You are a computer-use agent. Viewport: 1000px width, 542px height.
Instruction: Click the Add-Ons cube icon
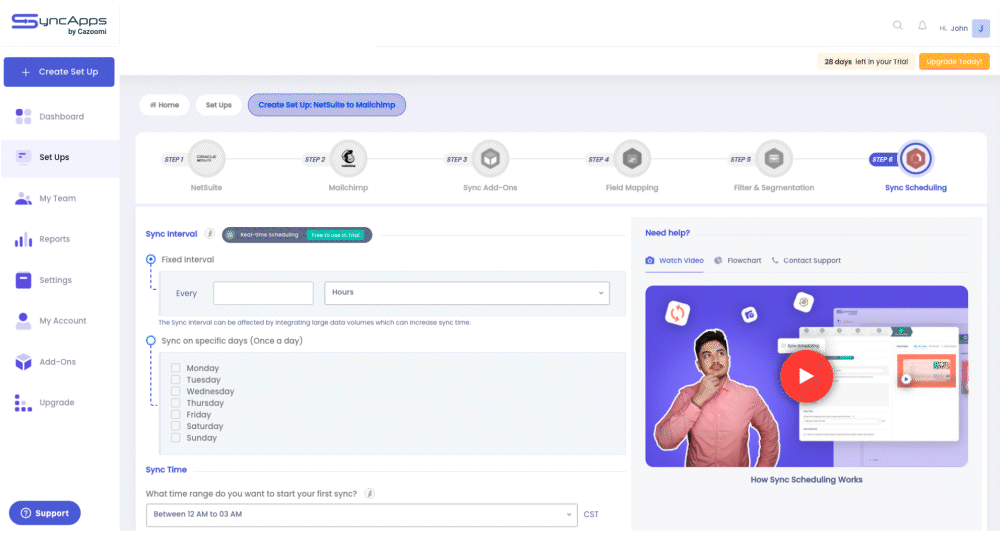point(24,362)
